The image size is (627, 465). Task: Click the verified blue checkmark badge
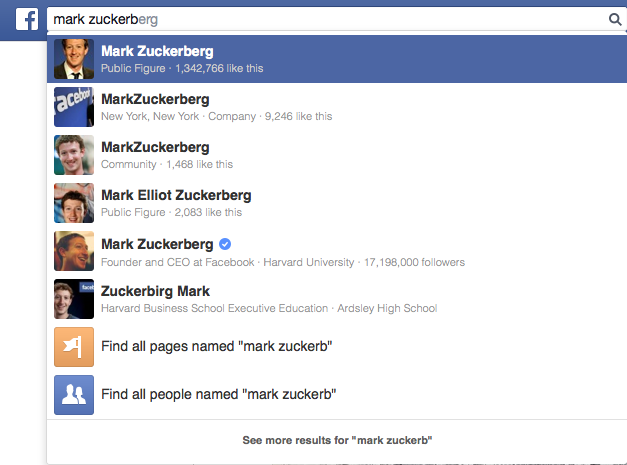(x=225, y=244)
